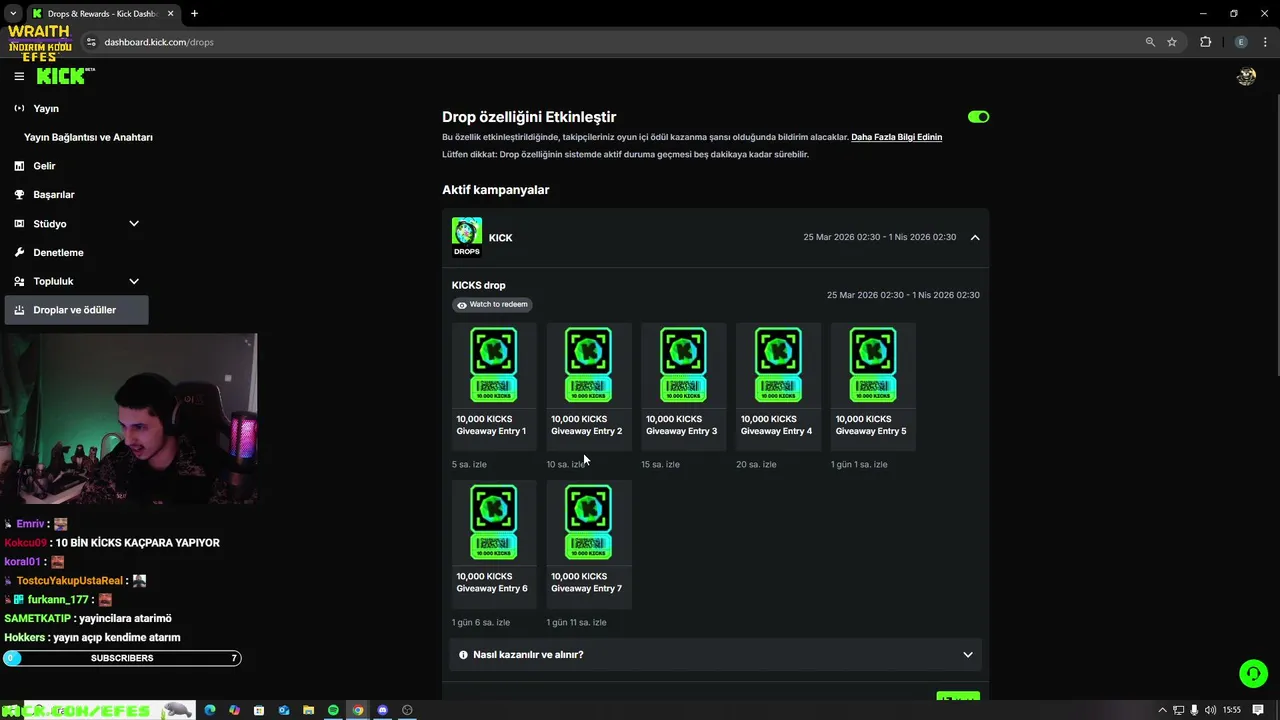The height and width of the screenshot is (720, 1280).
Task: Click the 'KICKS drop' title text
Action: click(479, 286)
